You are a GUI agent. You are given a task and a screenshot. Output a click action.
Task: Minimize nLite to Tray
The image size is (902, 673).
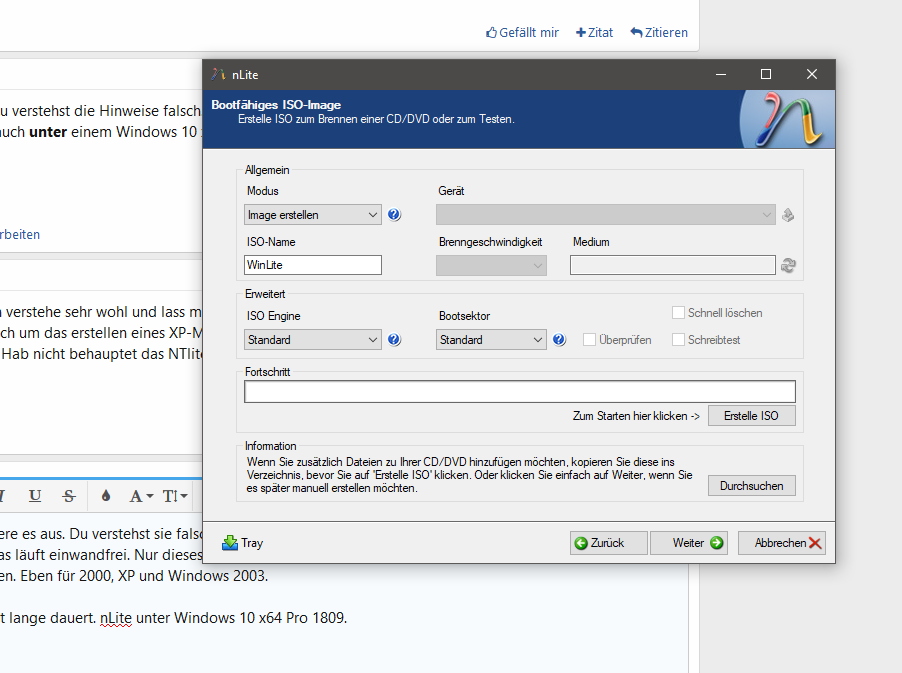(243, 542)
